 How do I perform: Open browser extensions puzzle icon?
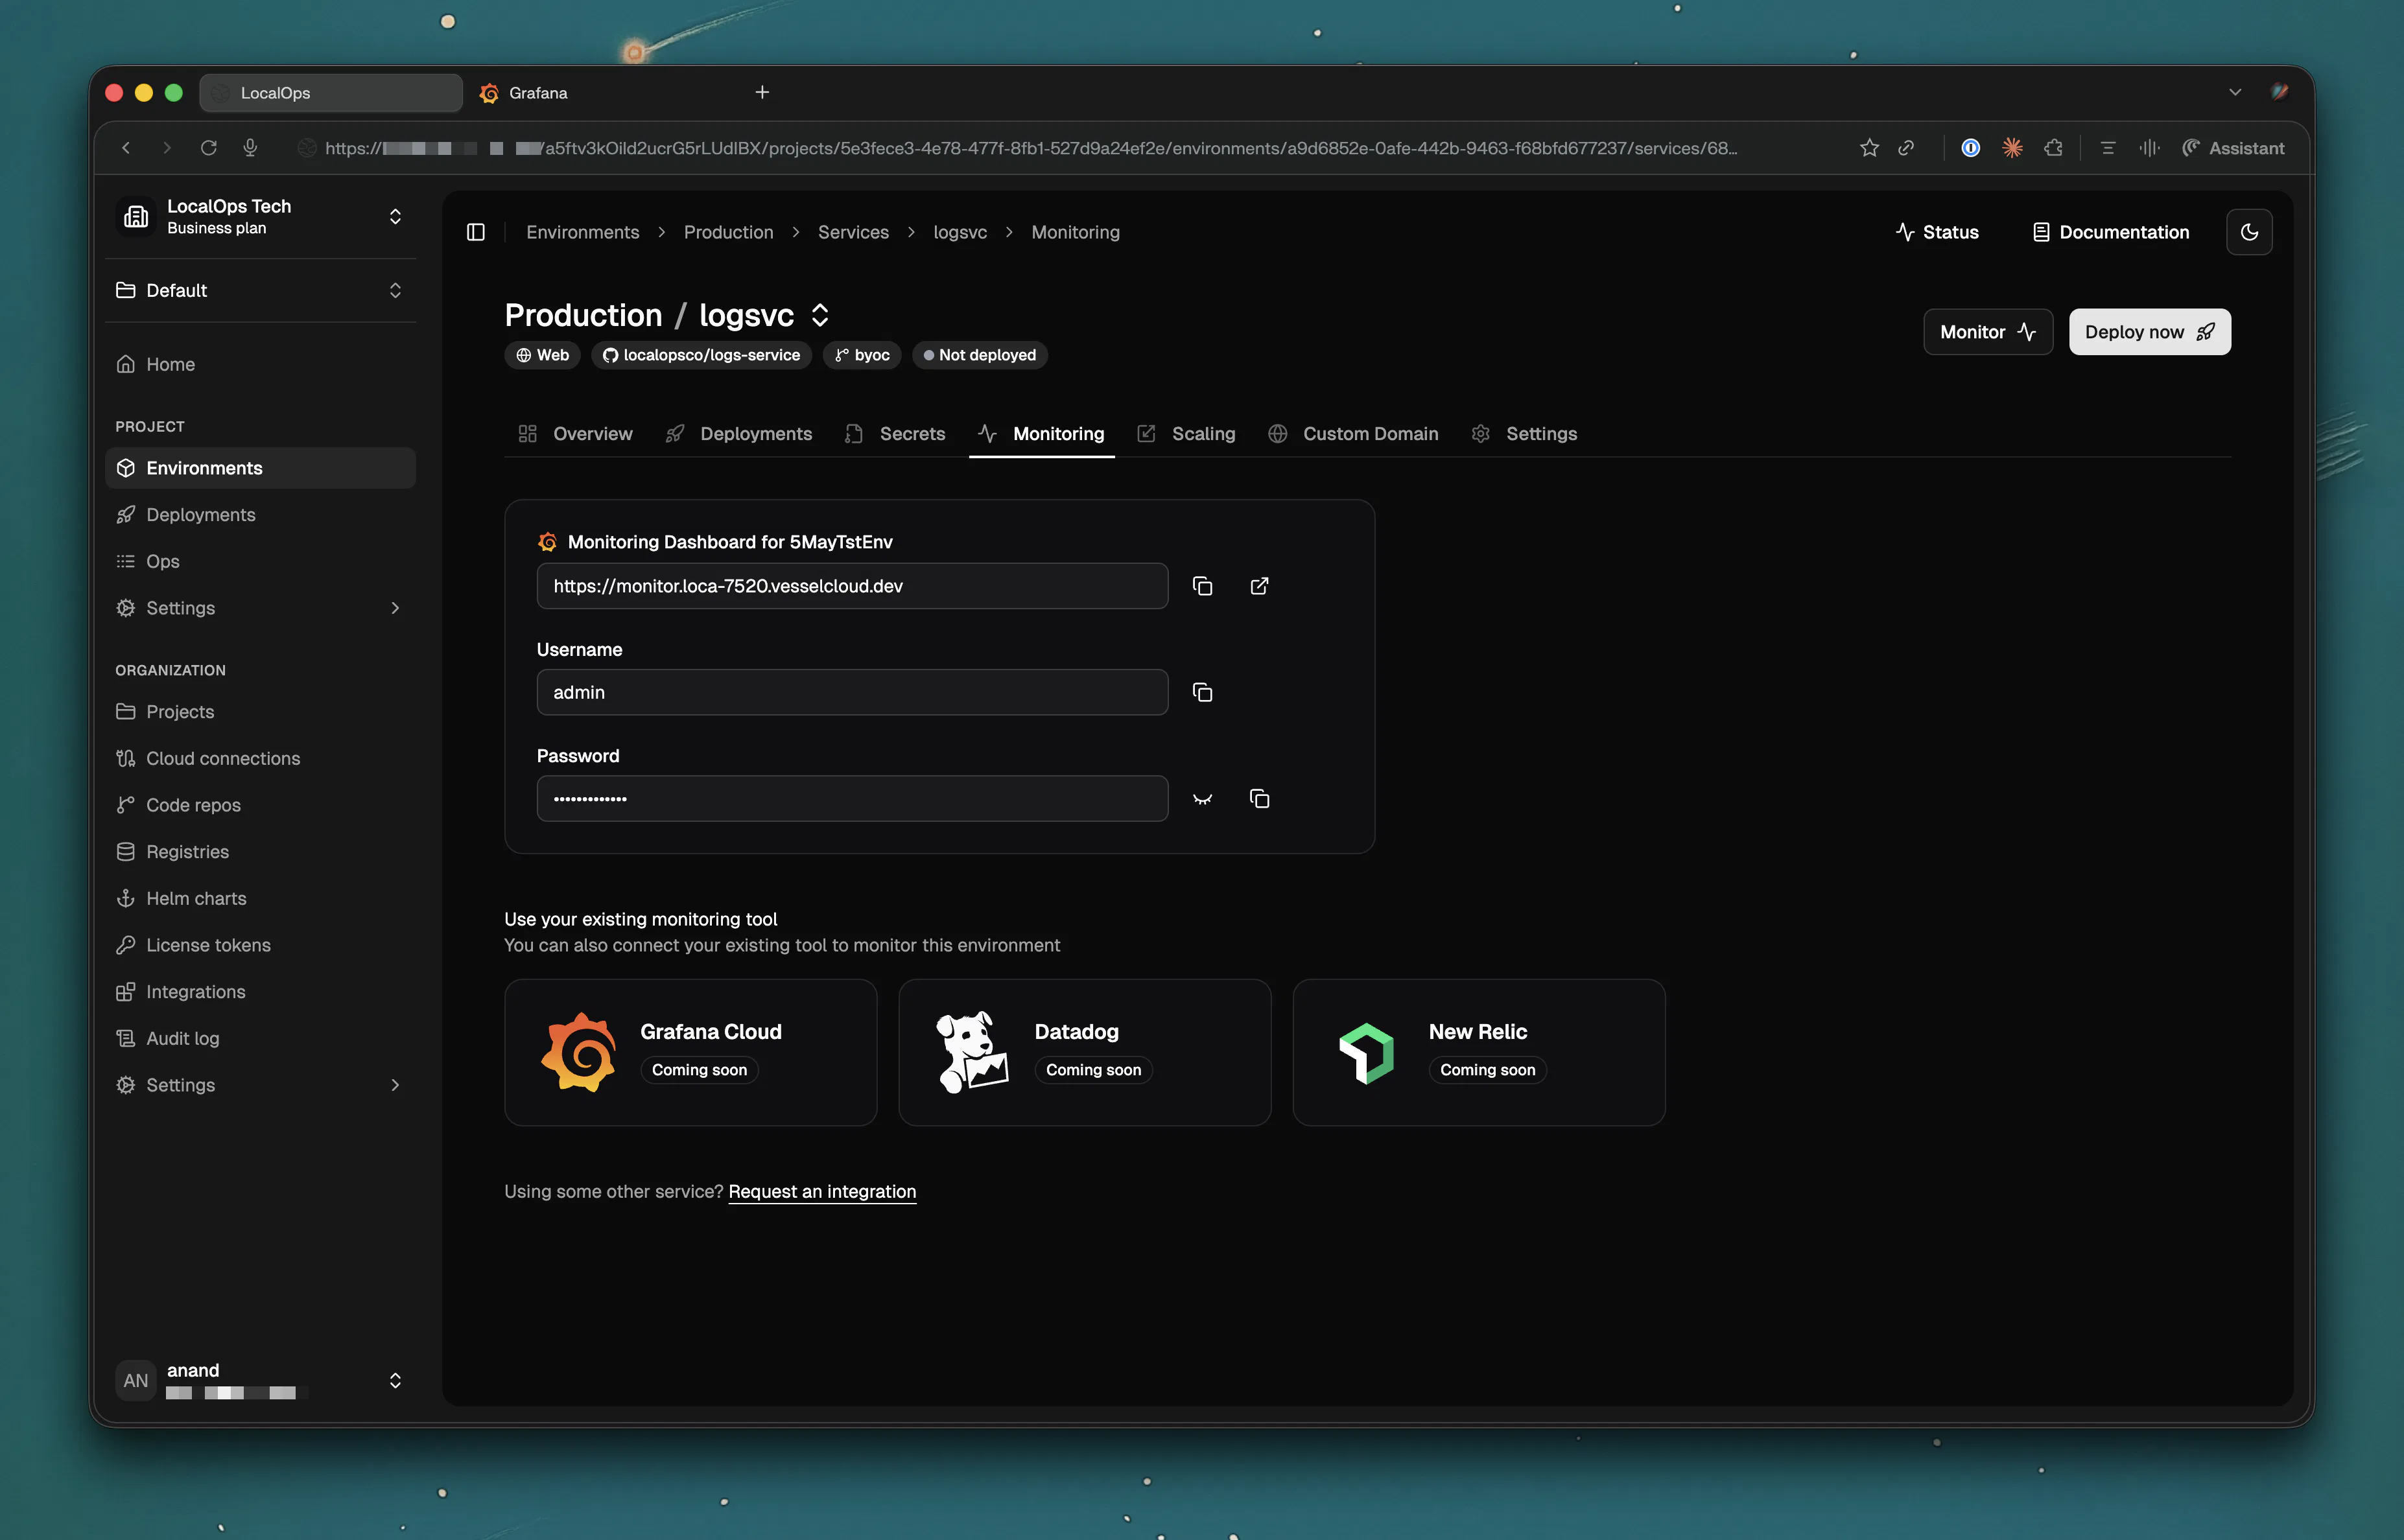tap(2053, 148)
